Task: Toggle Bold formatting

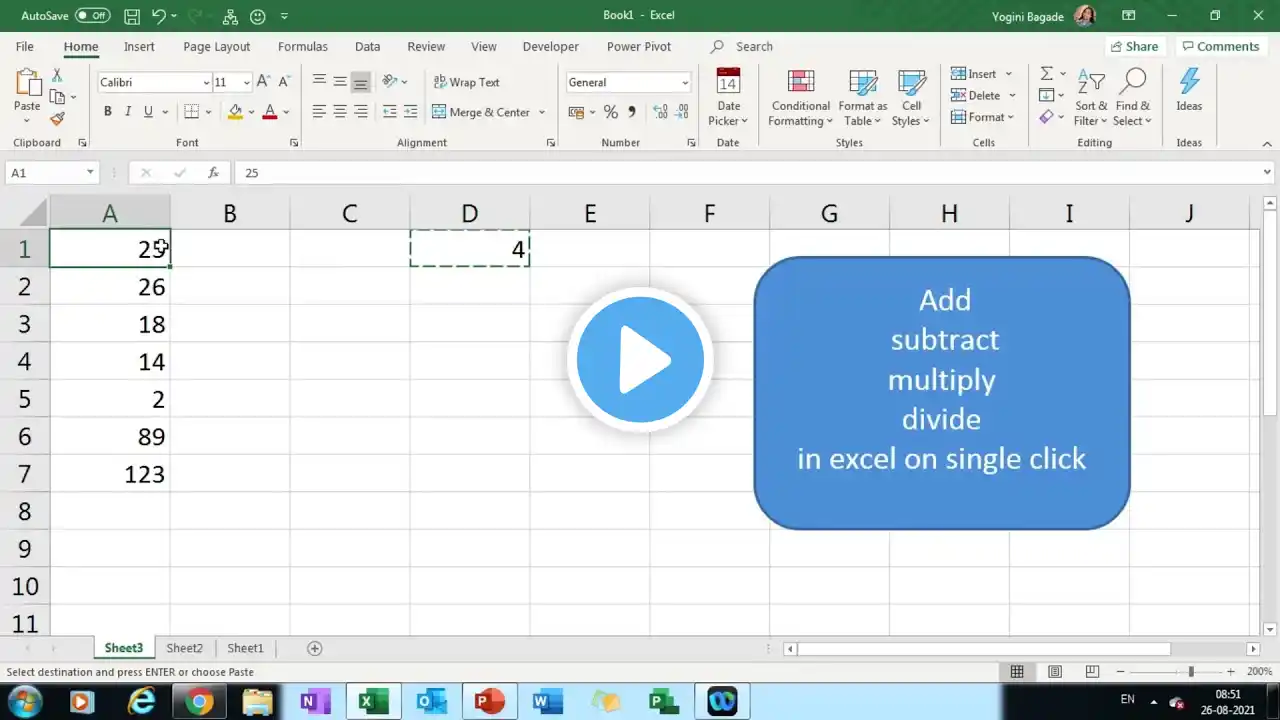Action: [108, 112]
